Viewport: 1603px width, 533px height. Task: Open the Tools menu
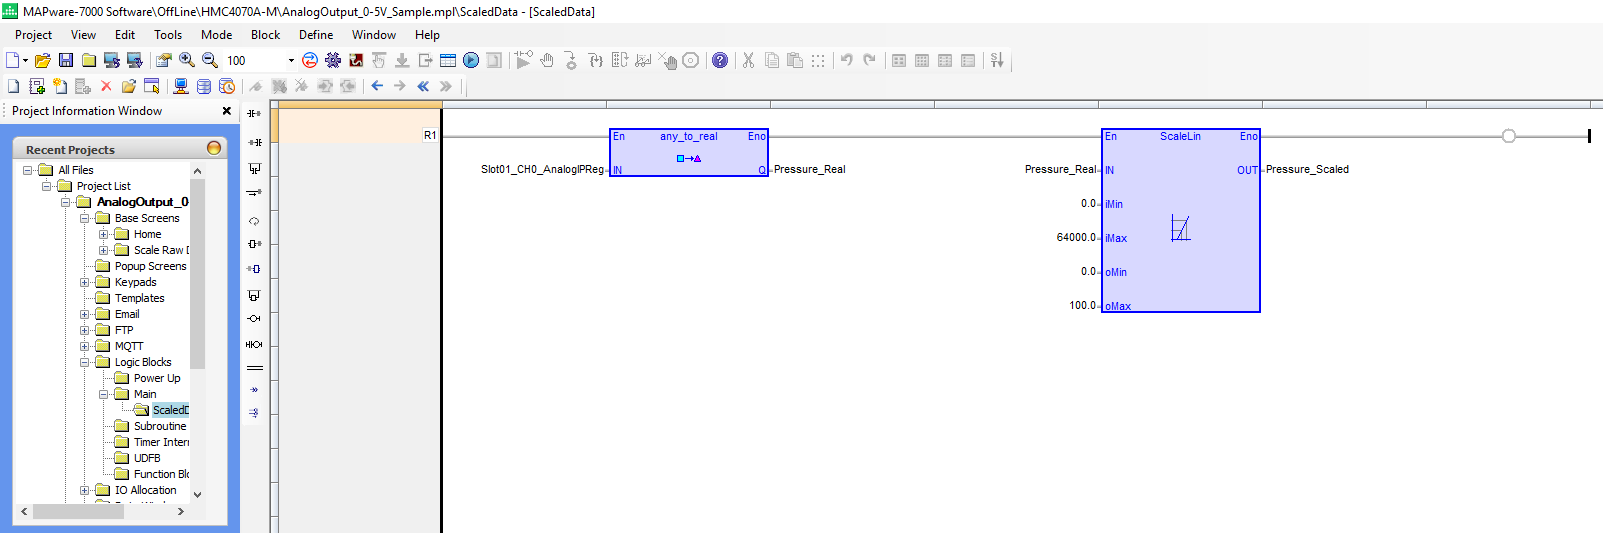(x=168, y=35)
